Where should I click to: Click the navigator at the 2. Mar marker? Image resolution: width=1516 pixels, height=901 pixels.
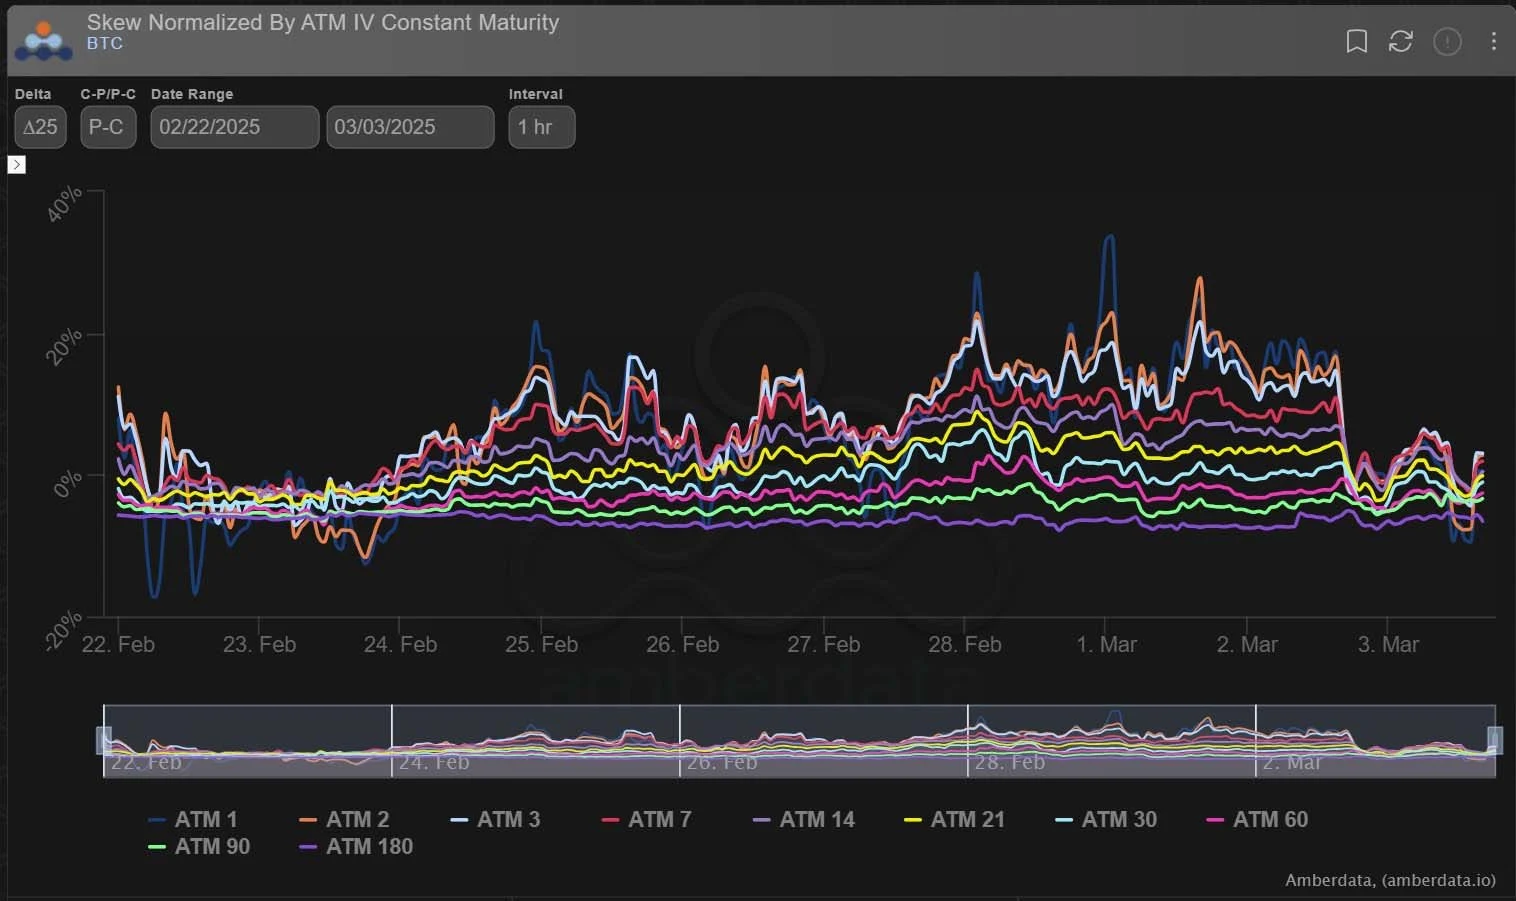1292,762
